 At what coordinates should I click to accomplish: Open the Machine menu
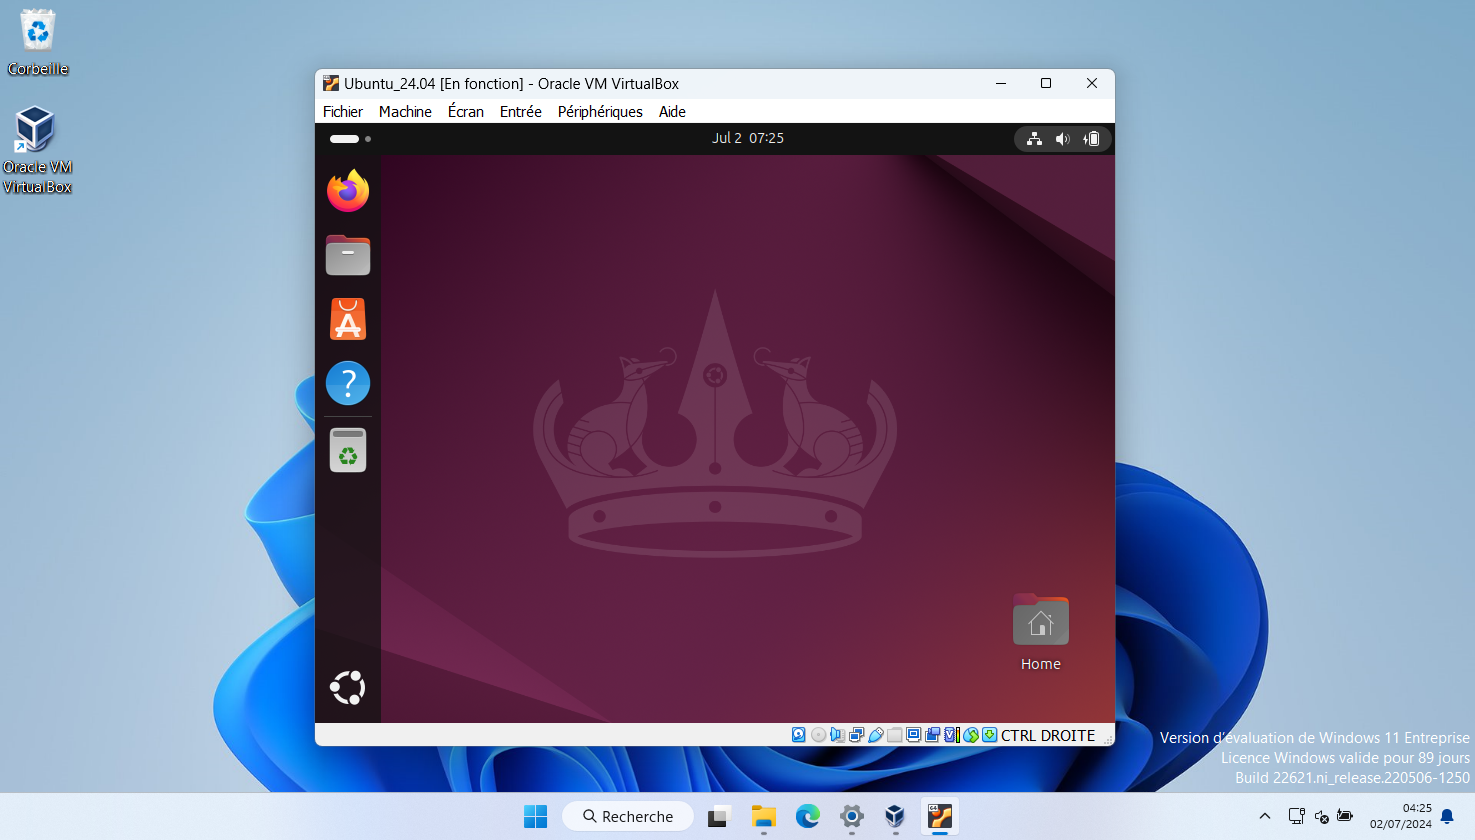click(x=405, y=112)
